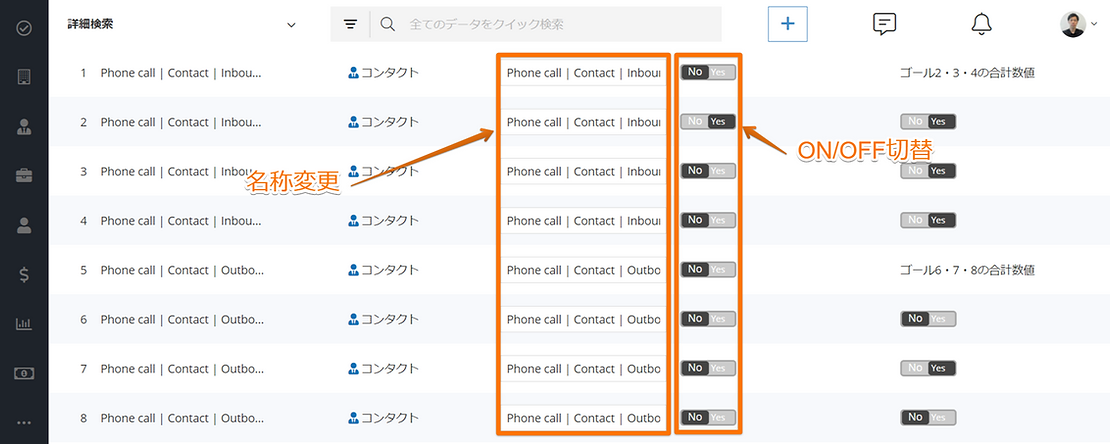
Task: Open the dollar sign sidebar icon
Action: tap(24, 275)
